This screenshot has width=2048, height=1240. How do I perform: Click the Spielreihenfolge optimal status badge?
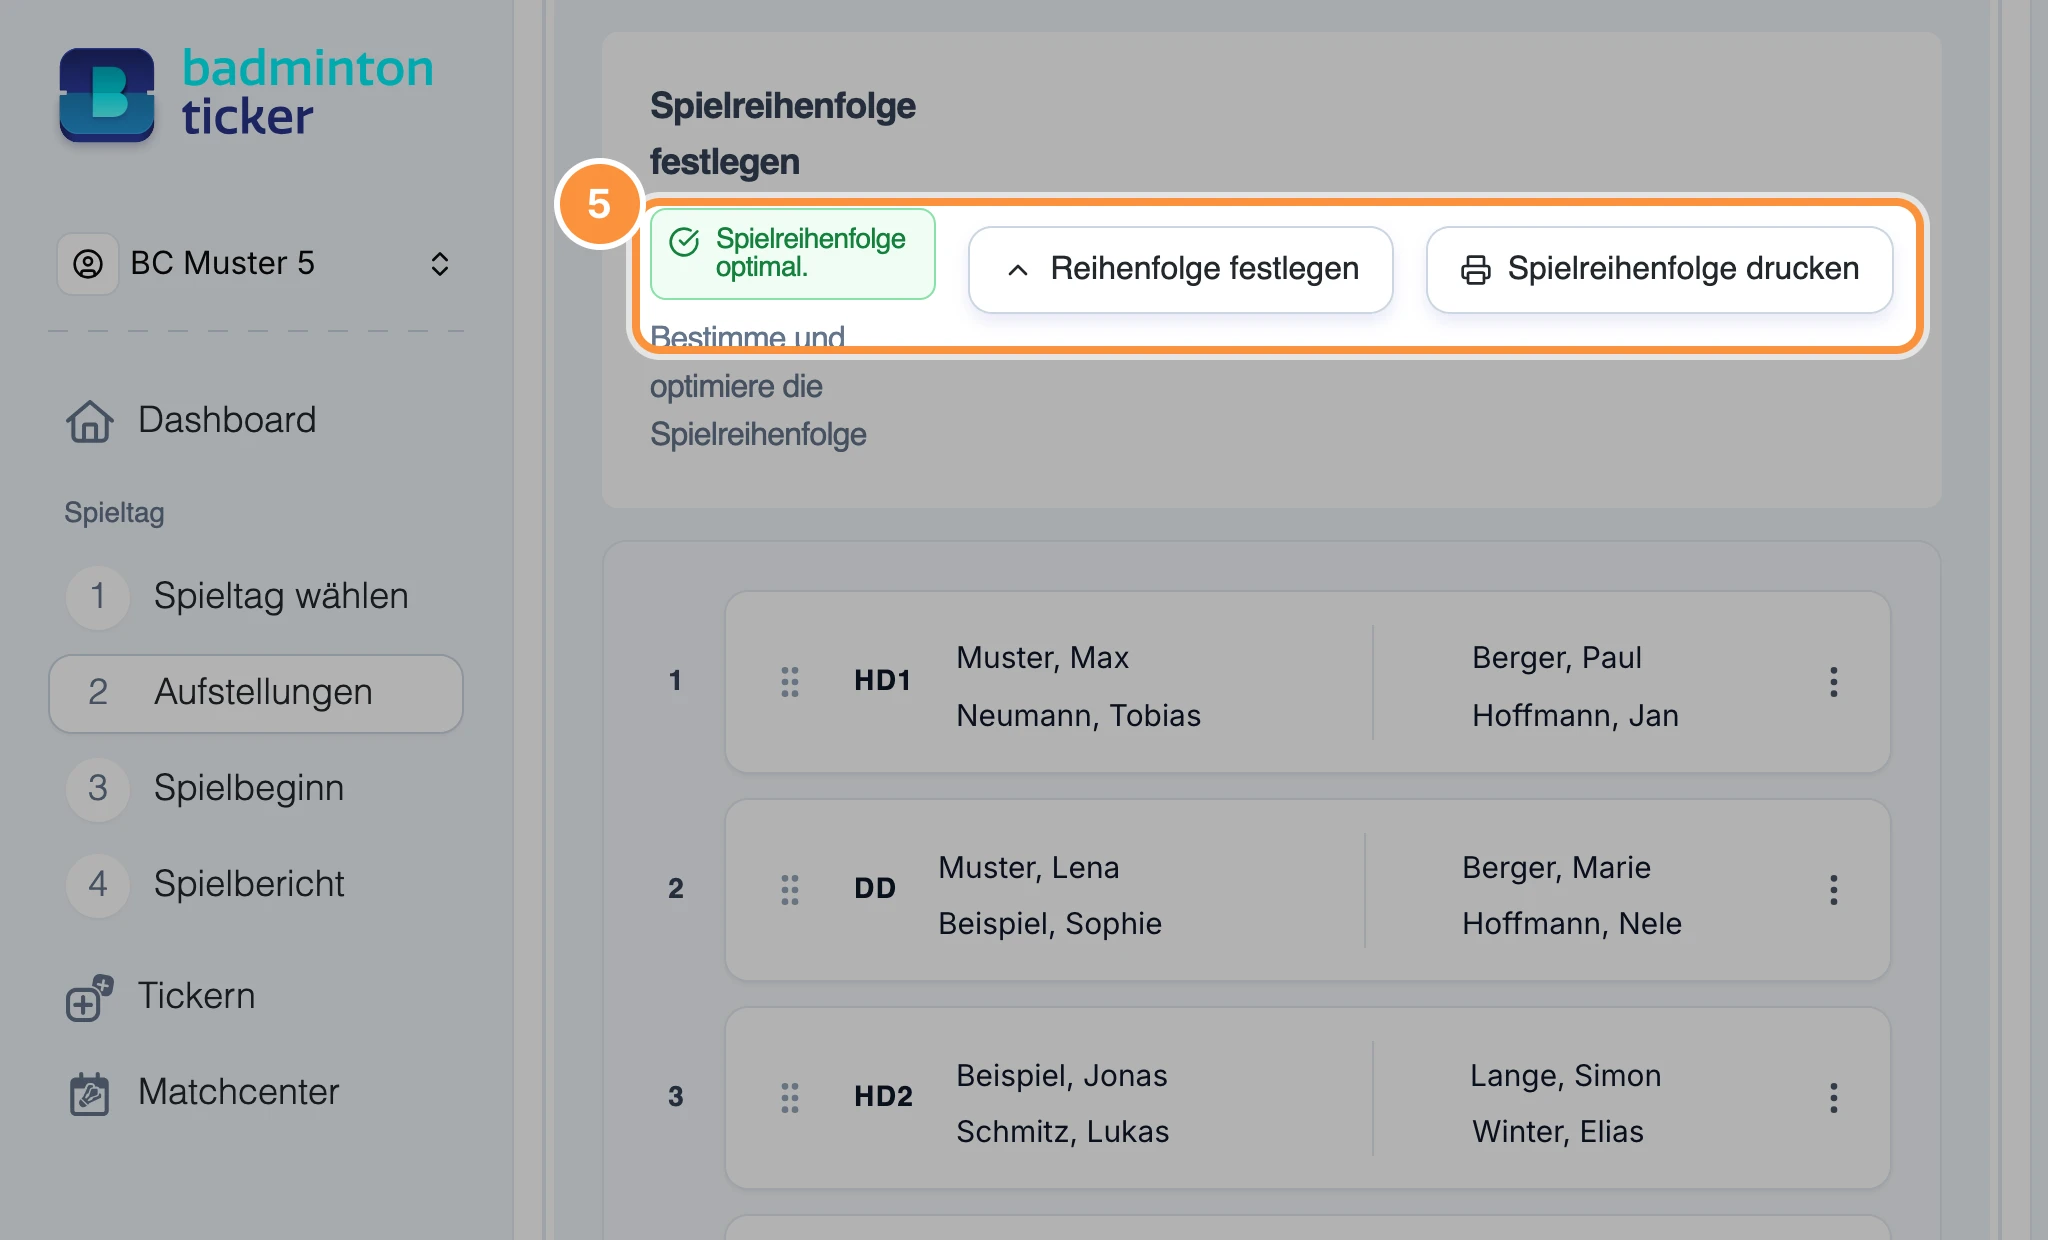pyautogui.click(x=792, y=254)
